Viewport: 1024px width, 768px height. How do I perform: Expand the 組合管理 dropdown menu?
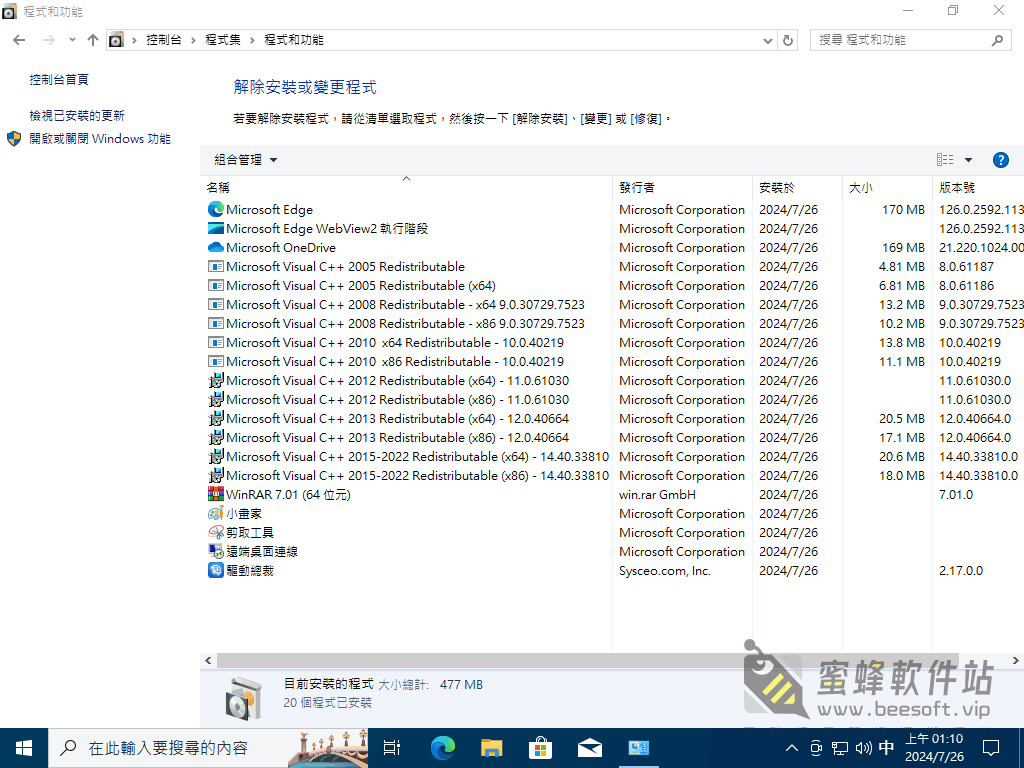(246, 159)
